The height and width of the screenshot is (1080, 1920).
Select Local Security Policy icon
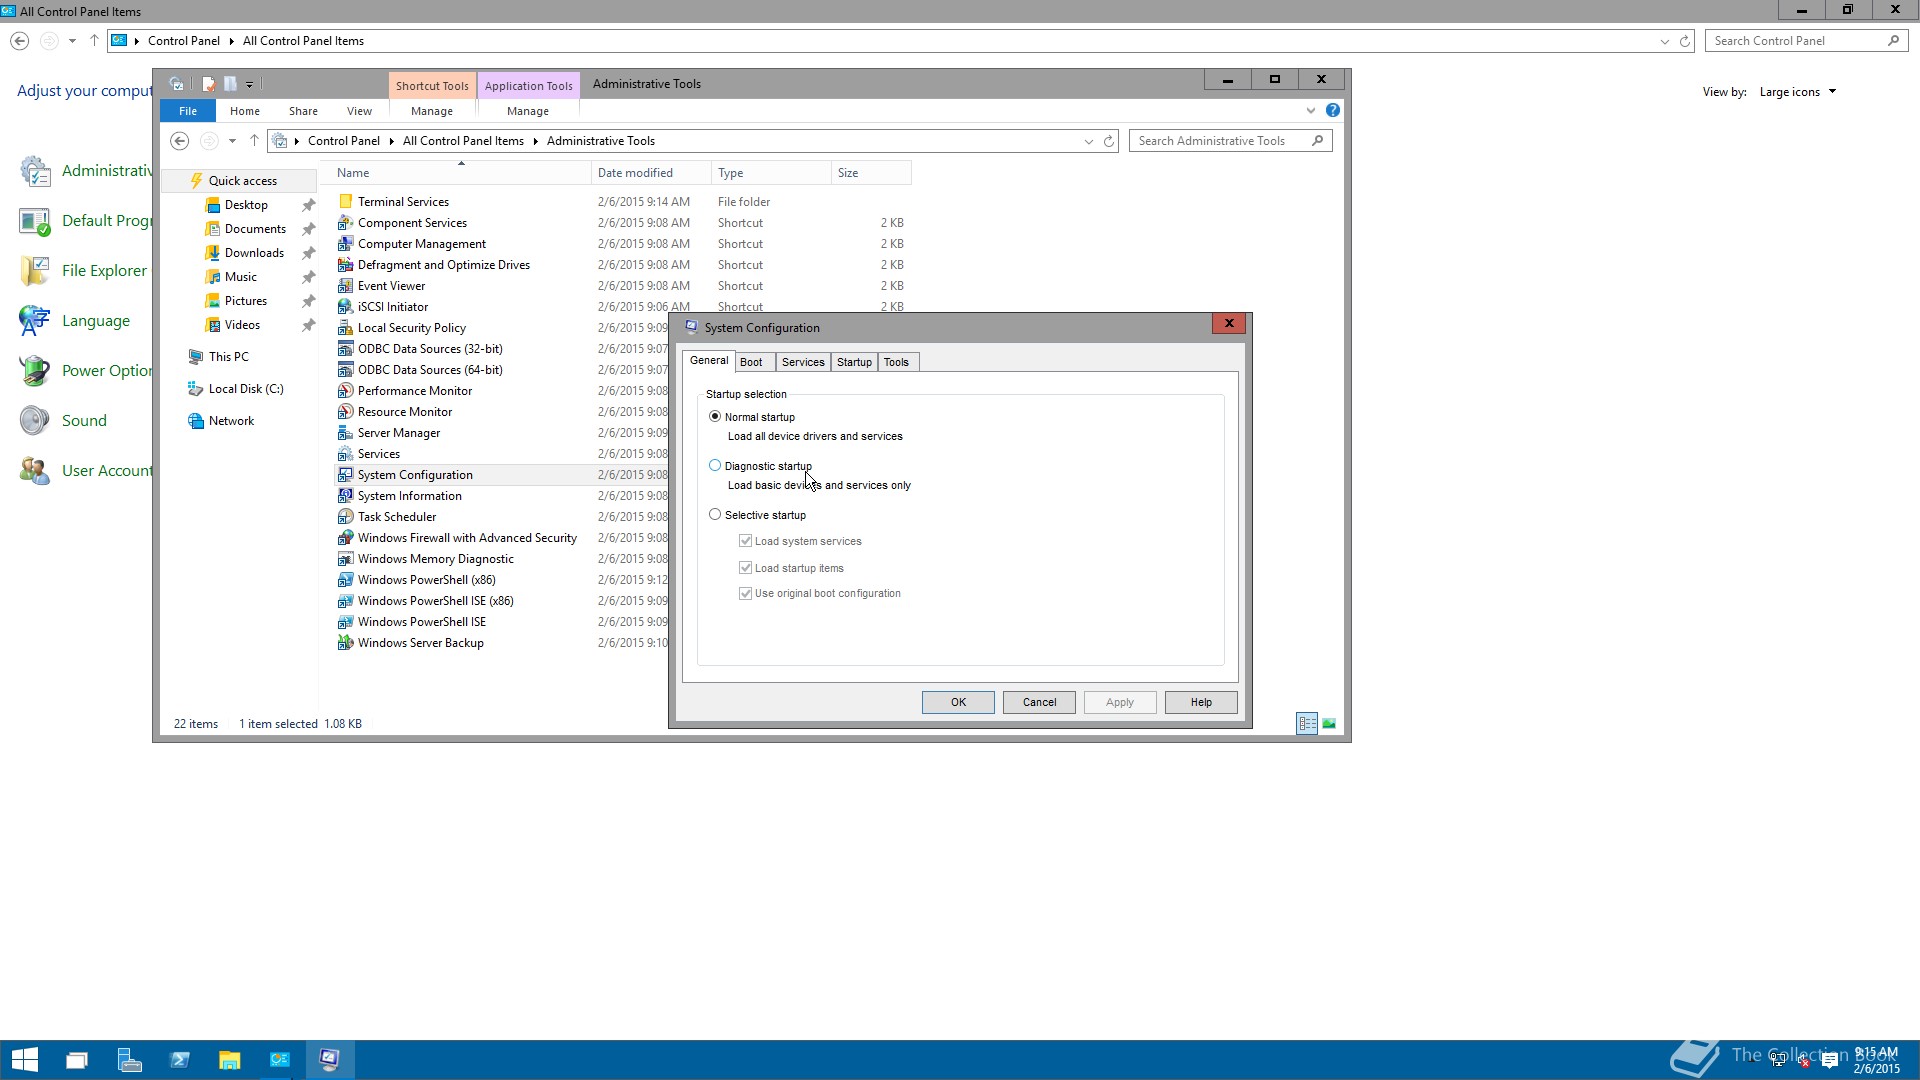[x=345, y=327]
